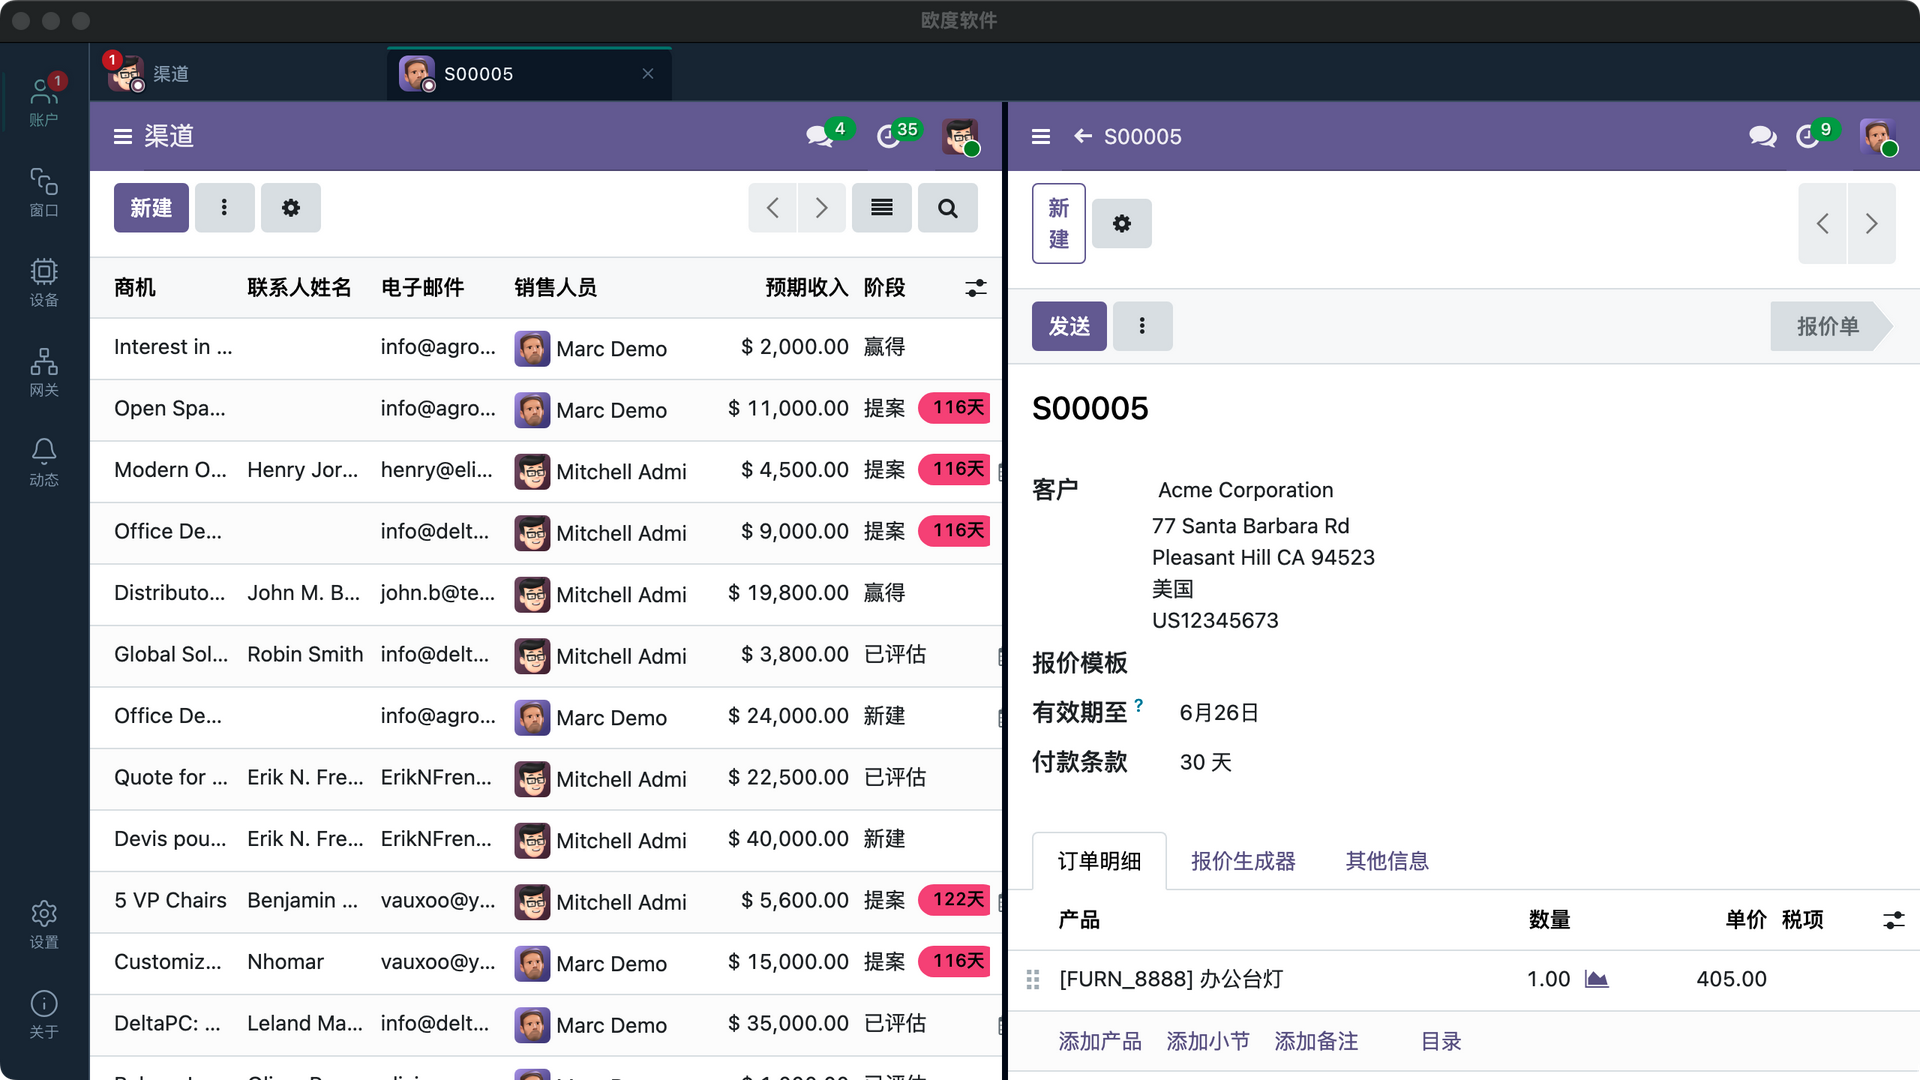
Task: Open forecast chart icon next to quantity 1.00
Action: point(1596,979)
